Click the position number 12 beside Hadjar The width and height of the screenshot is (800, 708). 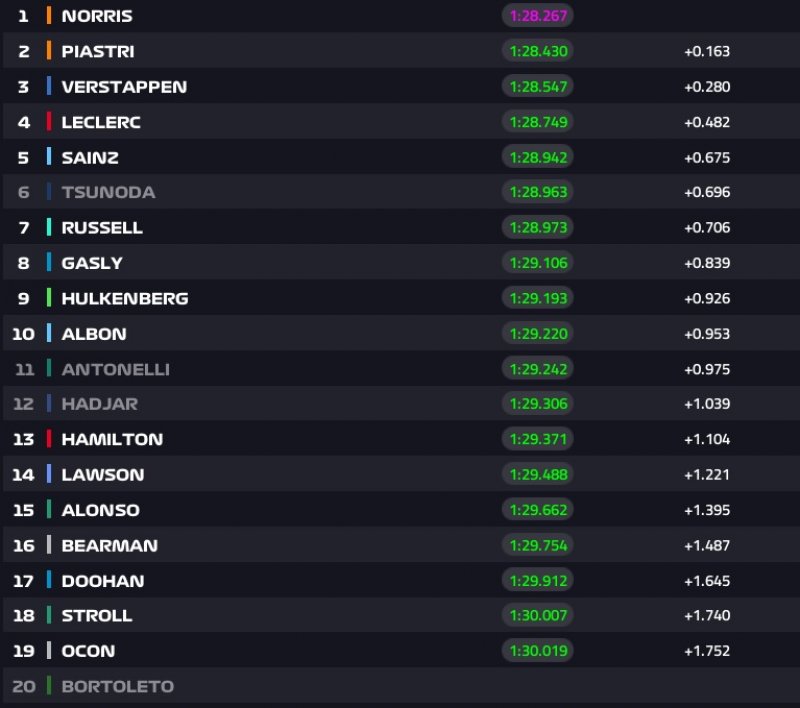(24, 404)
